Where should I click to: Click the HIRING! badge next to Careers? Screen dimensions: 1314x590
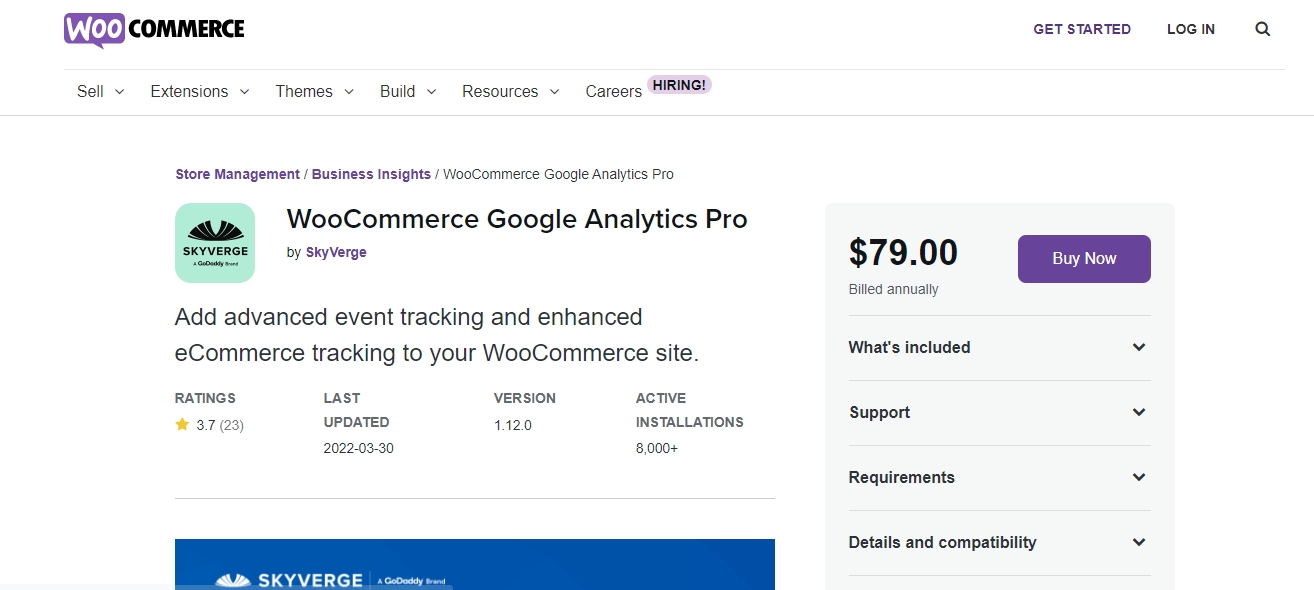coord(679,85)
